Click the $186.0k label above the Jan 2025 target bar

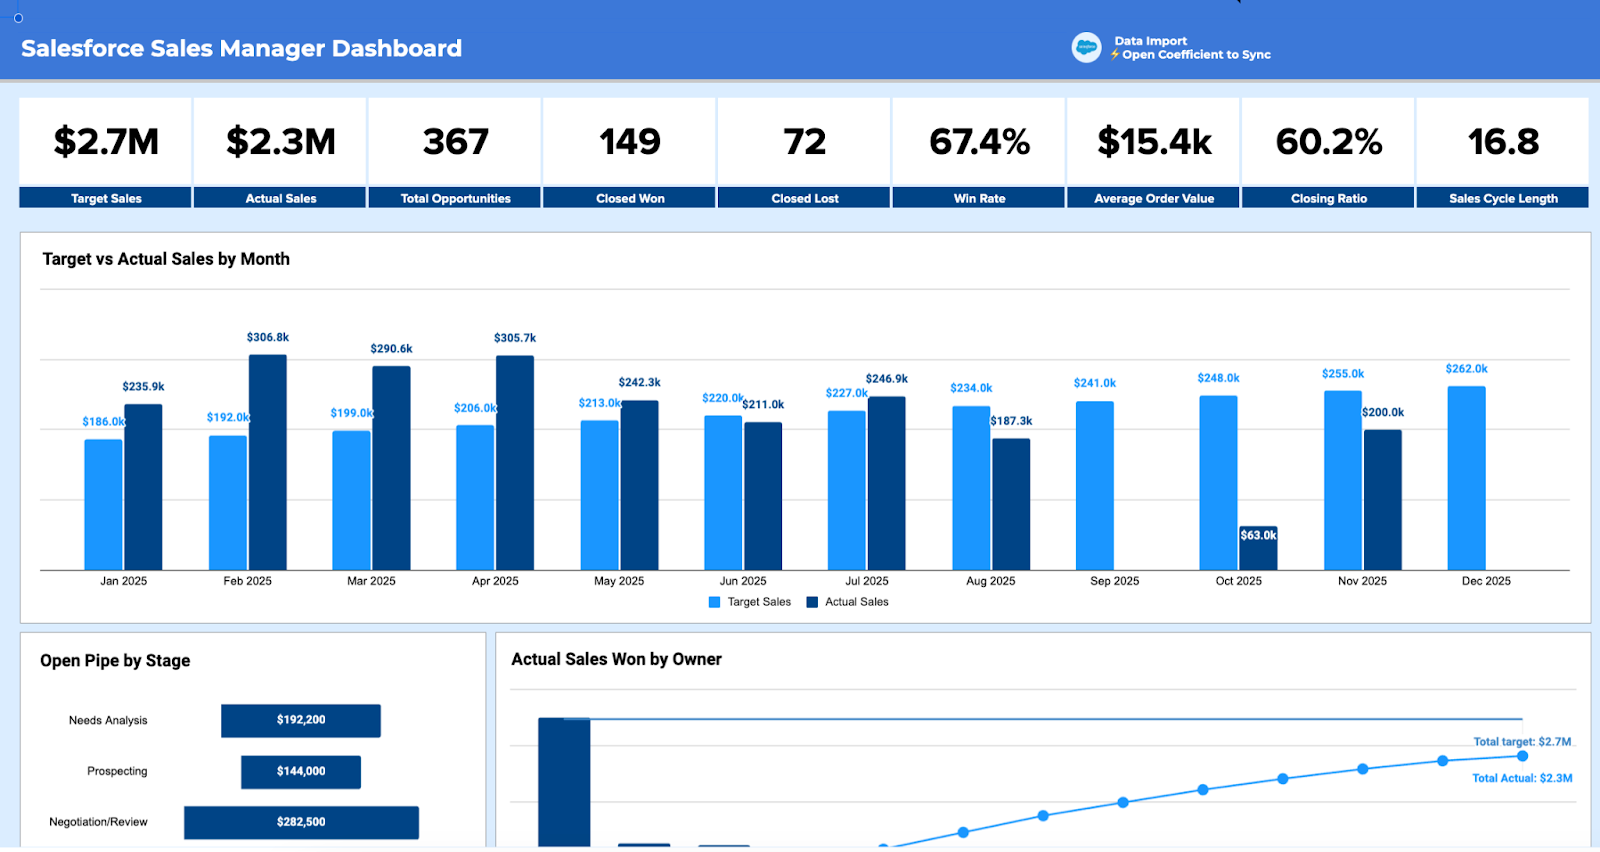[x=103, y=422]
